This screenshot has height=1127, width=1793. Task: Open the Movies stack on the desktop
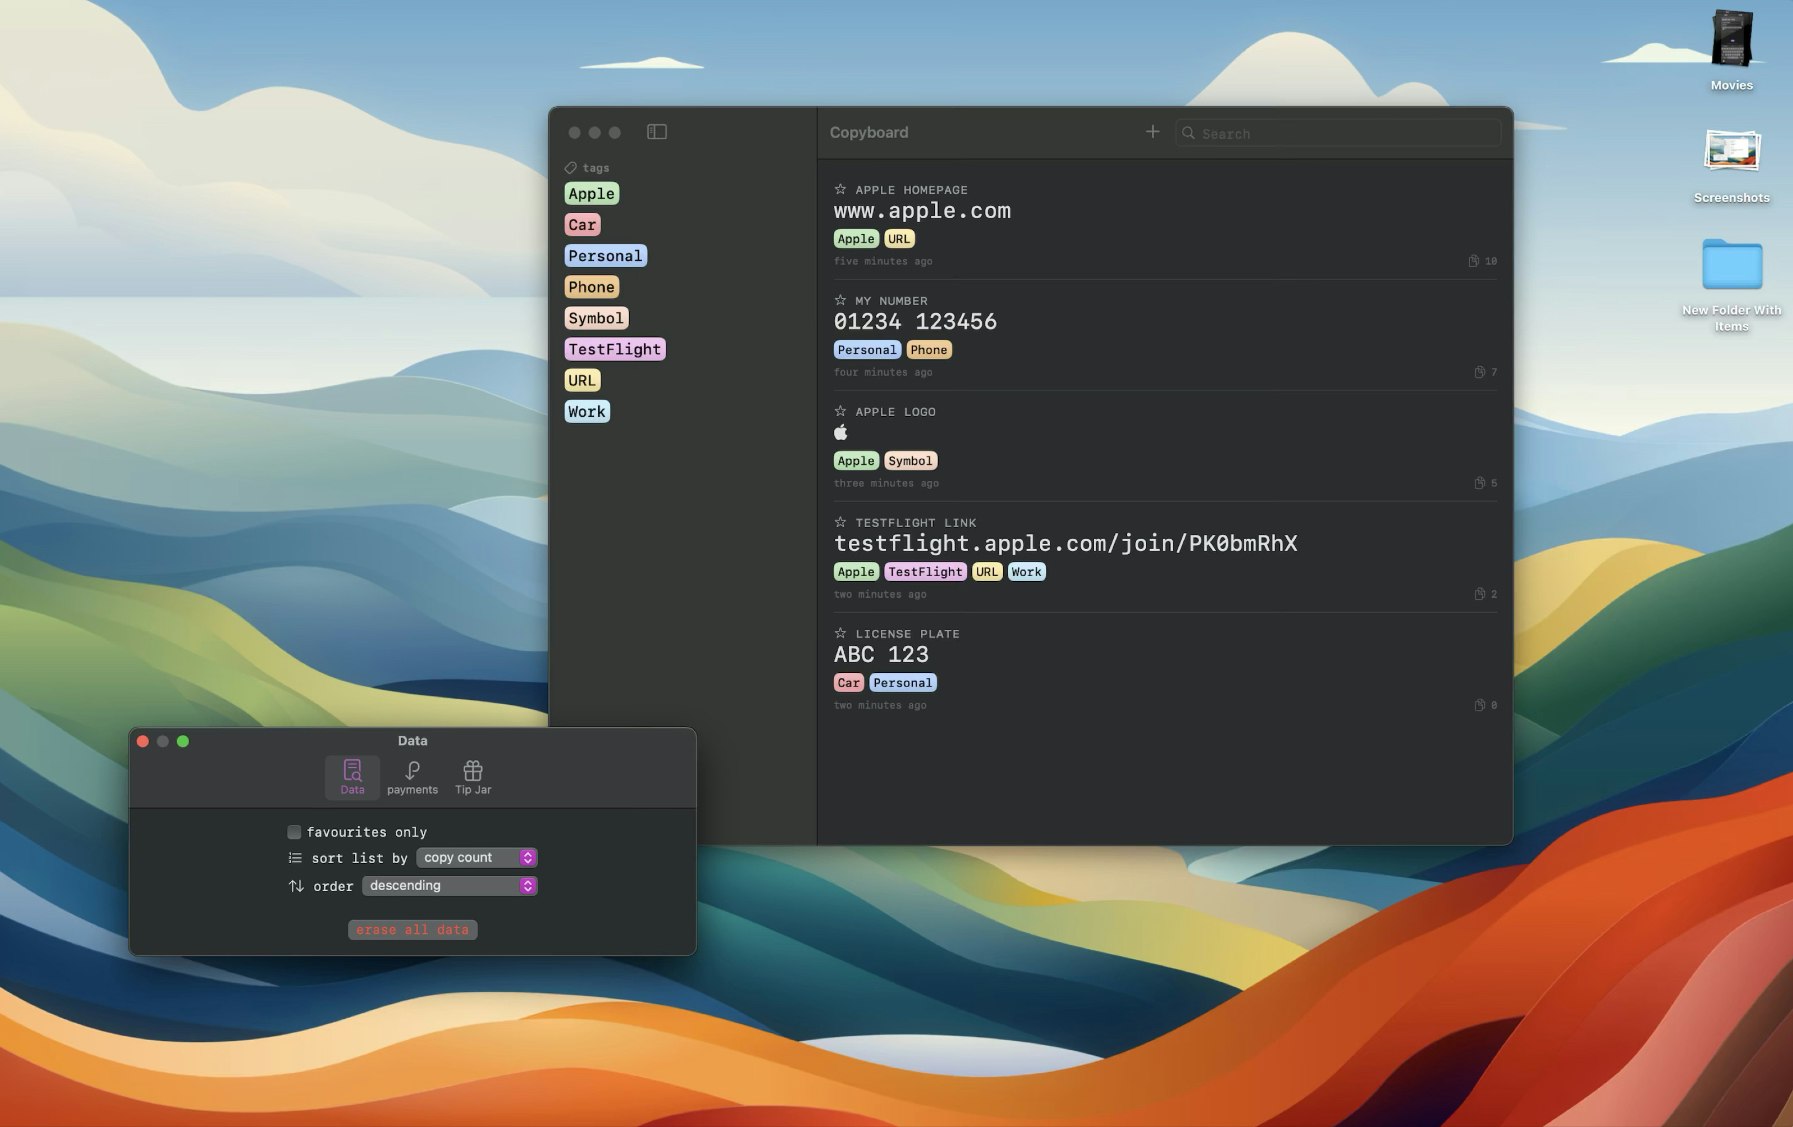click(1732, 40)
